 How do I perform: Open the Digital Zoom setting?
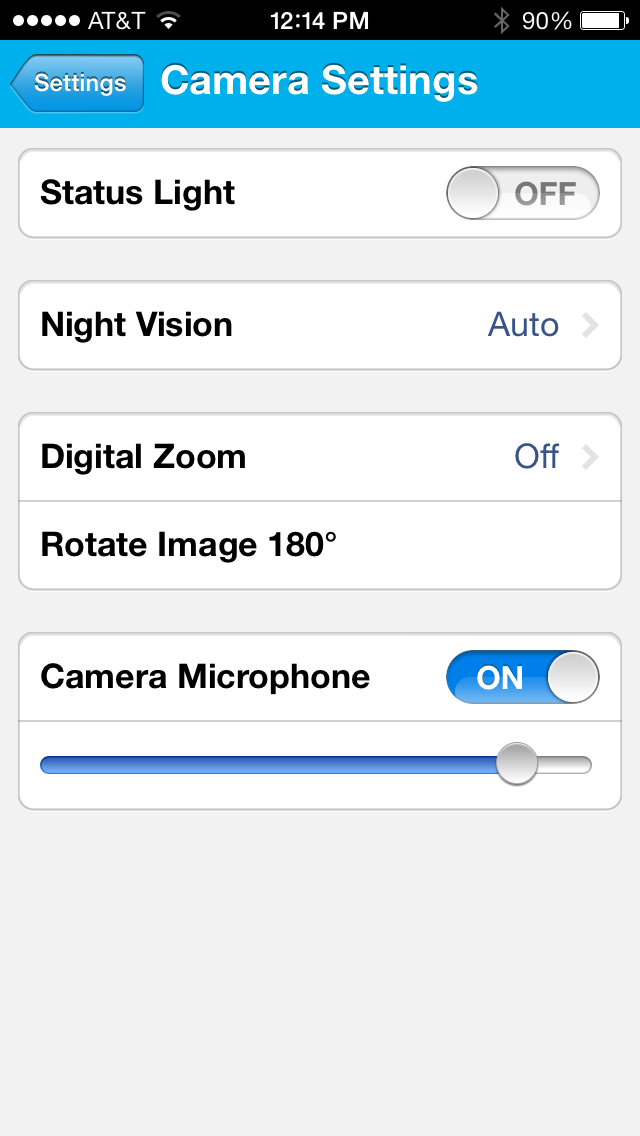pyautogui.click(x=320, y=457)
